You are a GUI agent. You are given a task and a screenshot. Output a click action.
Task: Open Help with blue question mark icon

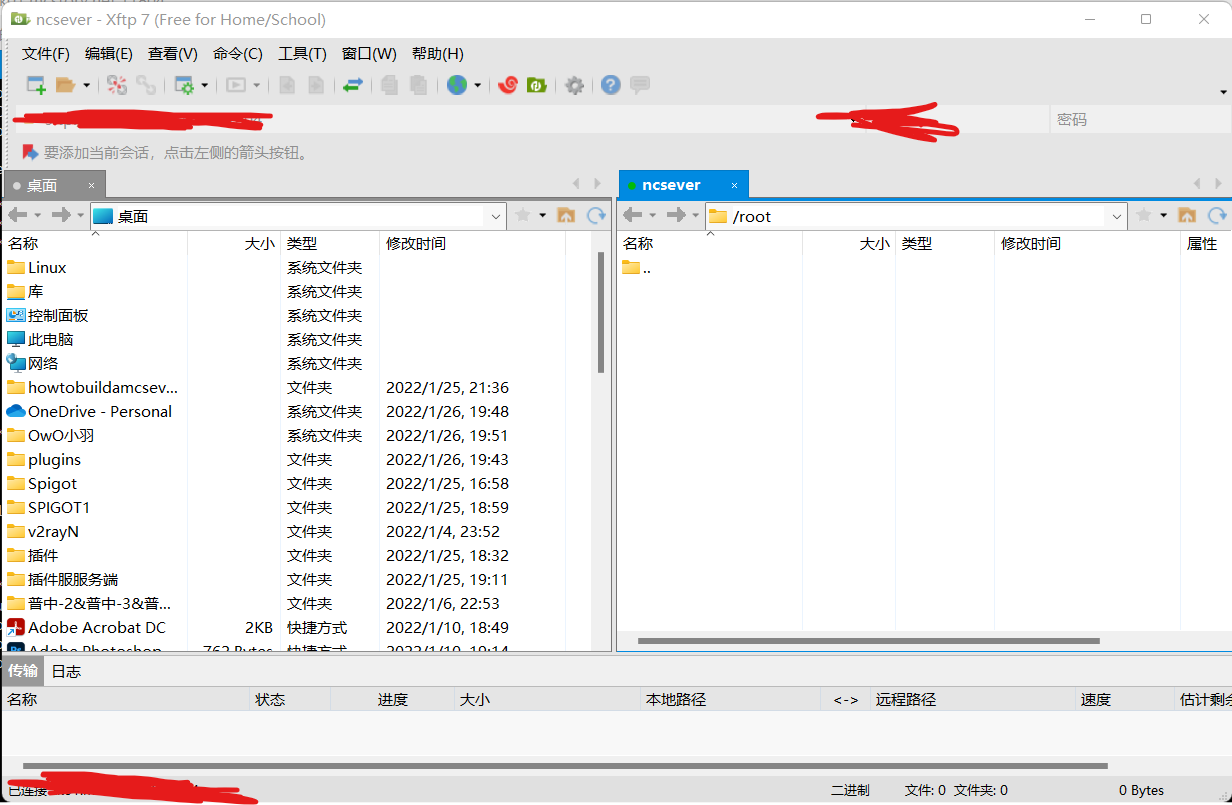click(611, 85)
